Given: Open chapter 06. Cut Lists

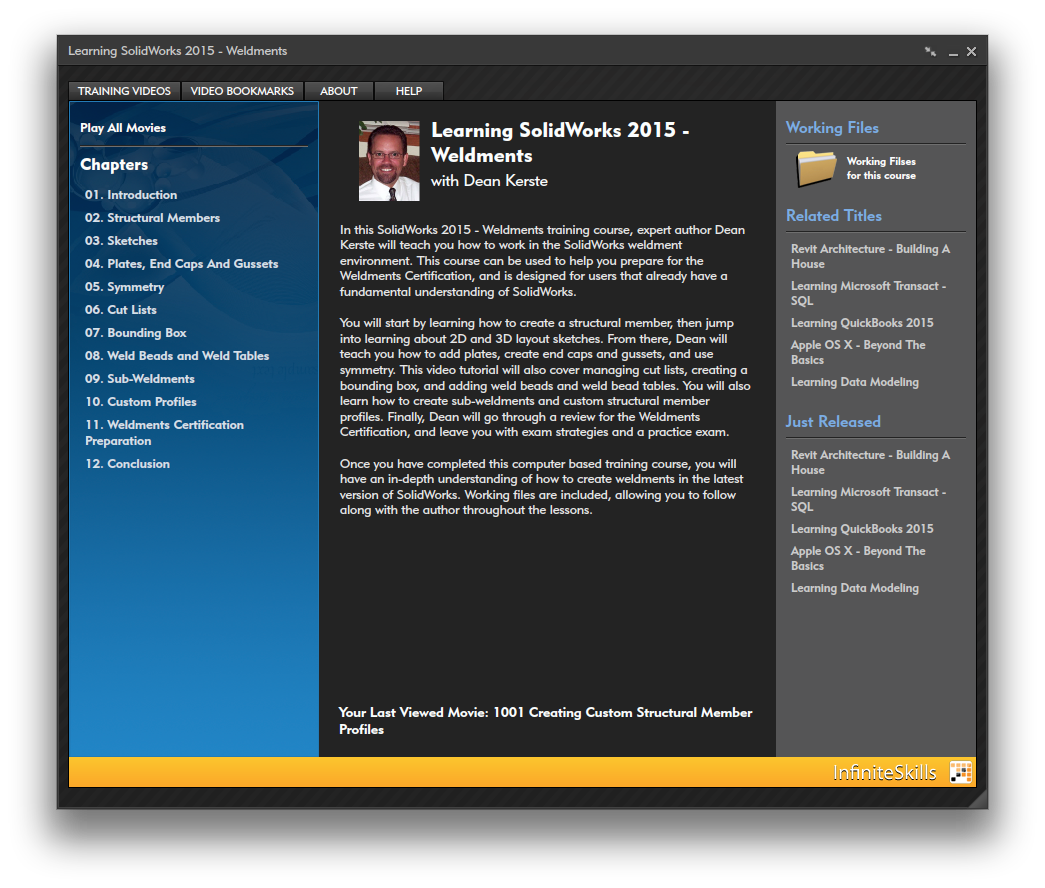Looking at the screenshot, I should (x=121, y=310).
